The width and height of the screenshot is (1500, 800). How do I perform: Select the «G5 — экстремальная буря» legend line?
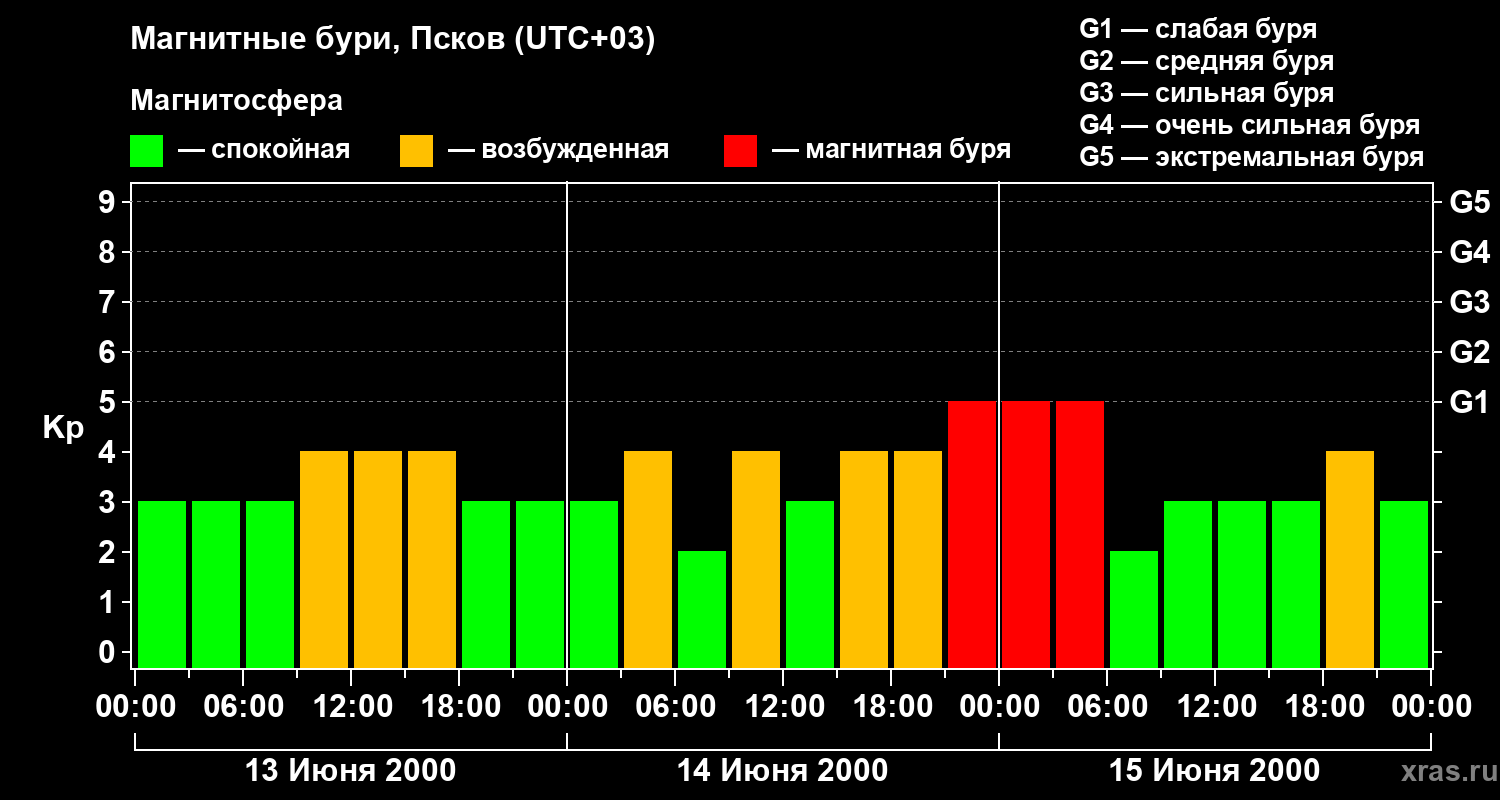point(1252,157)
